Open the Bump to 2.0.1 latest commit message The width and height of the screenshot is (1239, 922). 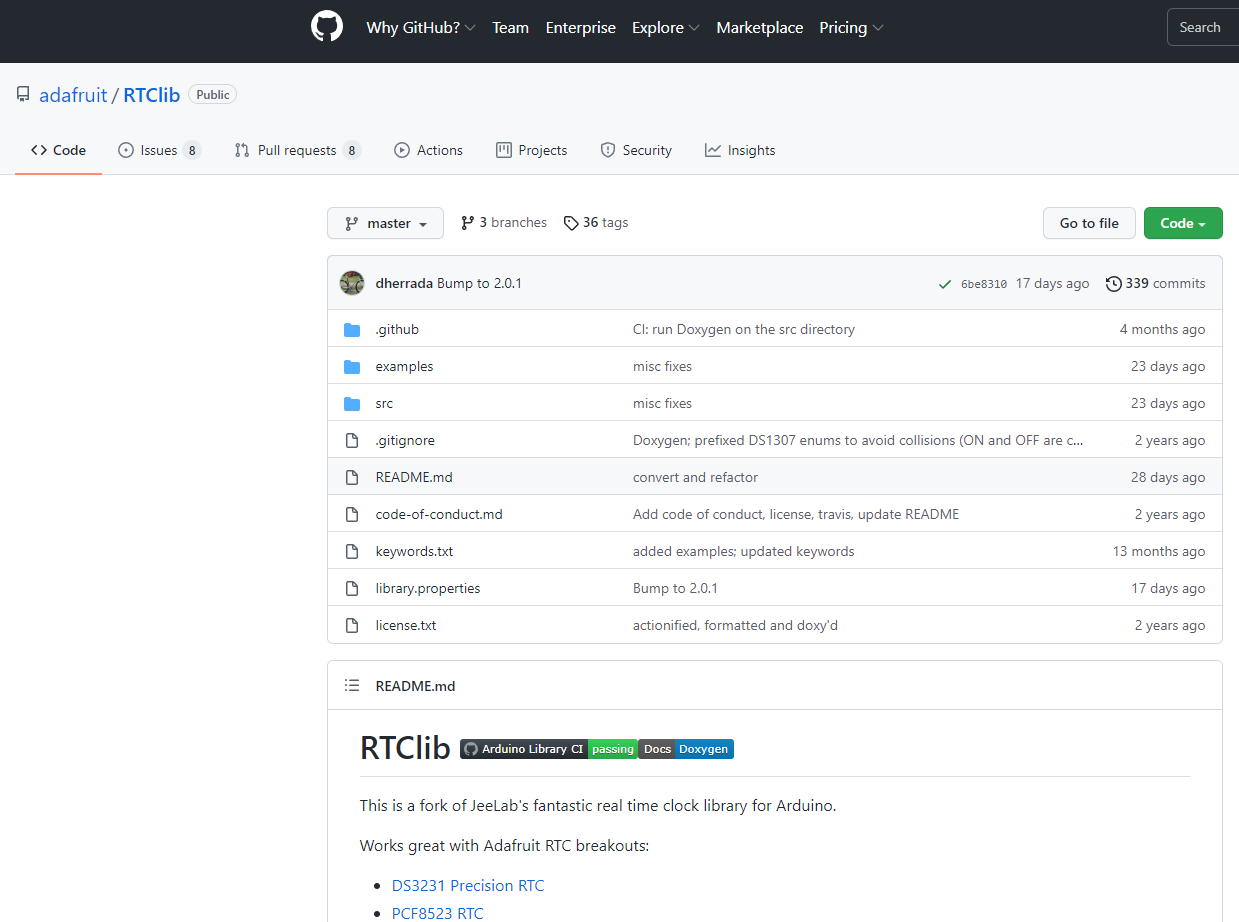point(479,284)
